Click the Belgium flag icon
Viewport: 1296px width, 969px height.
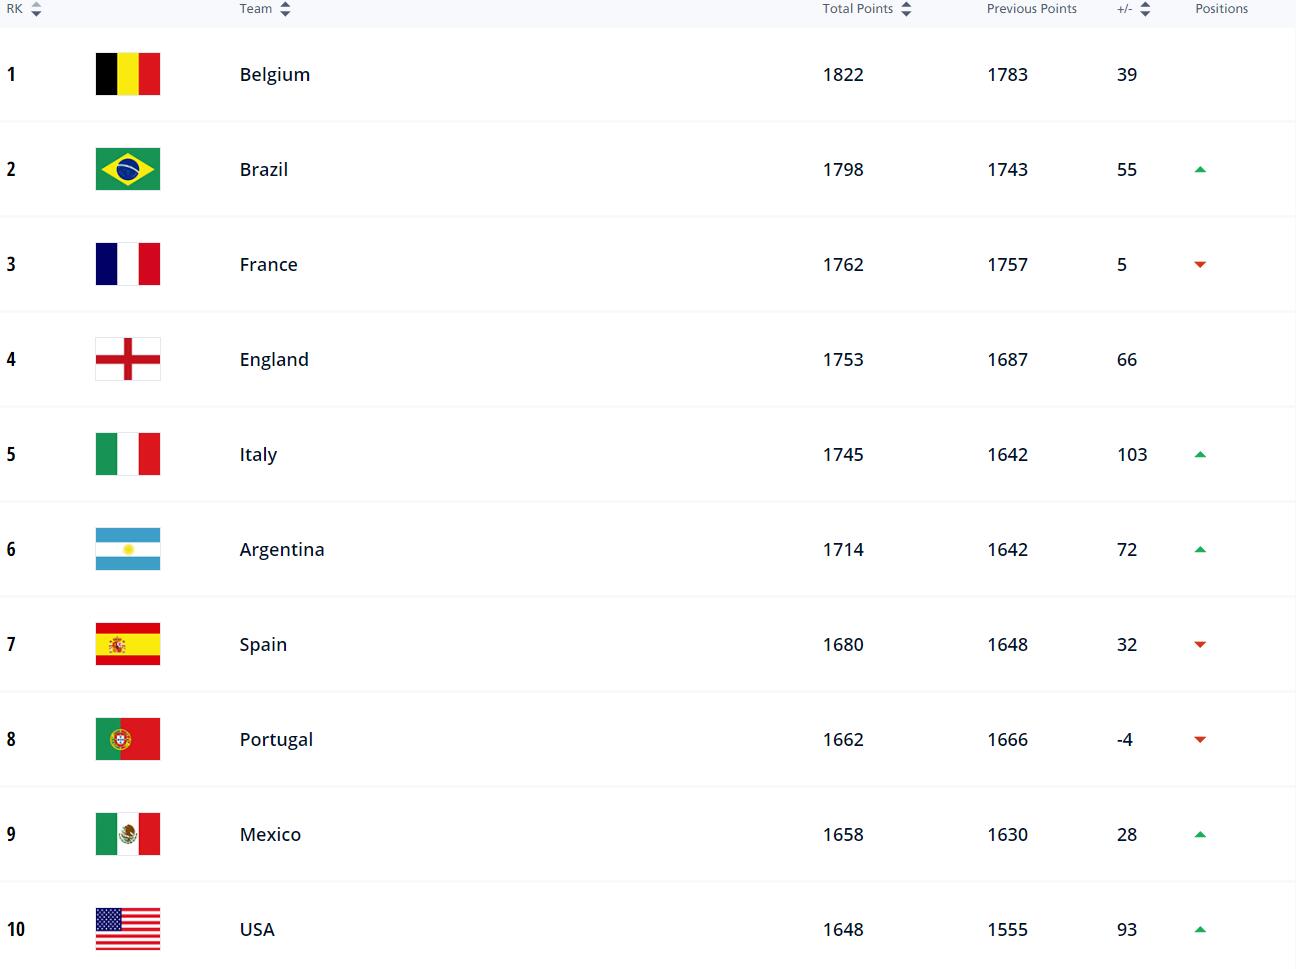click(x=128, y=74)
